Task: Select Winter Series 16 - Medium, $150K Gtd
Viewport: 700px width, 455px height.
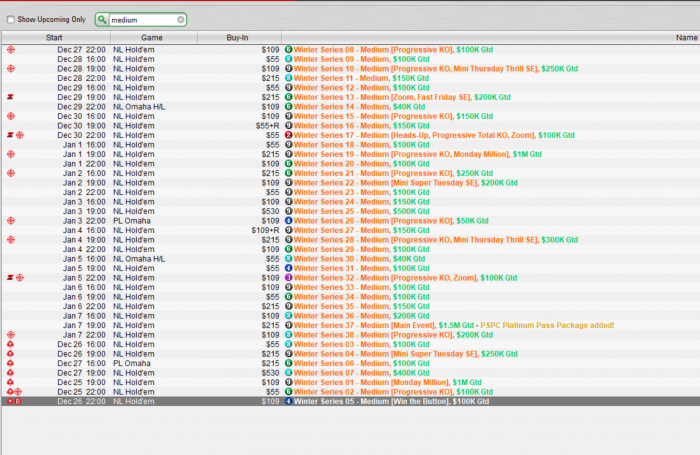Action: click(362, 125)
